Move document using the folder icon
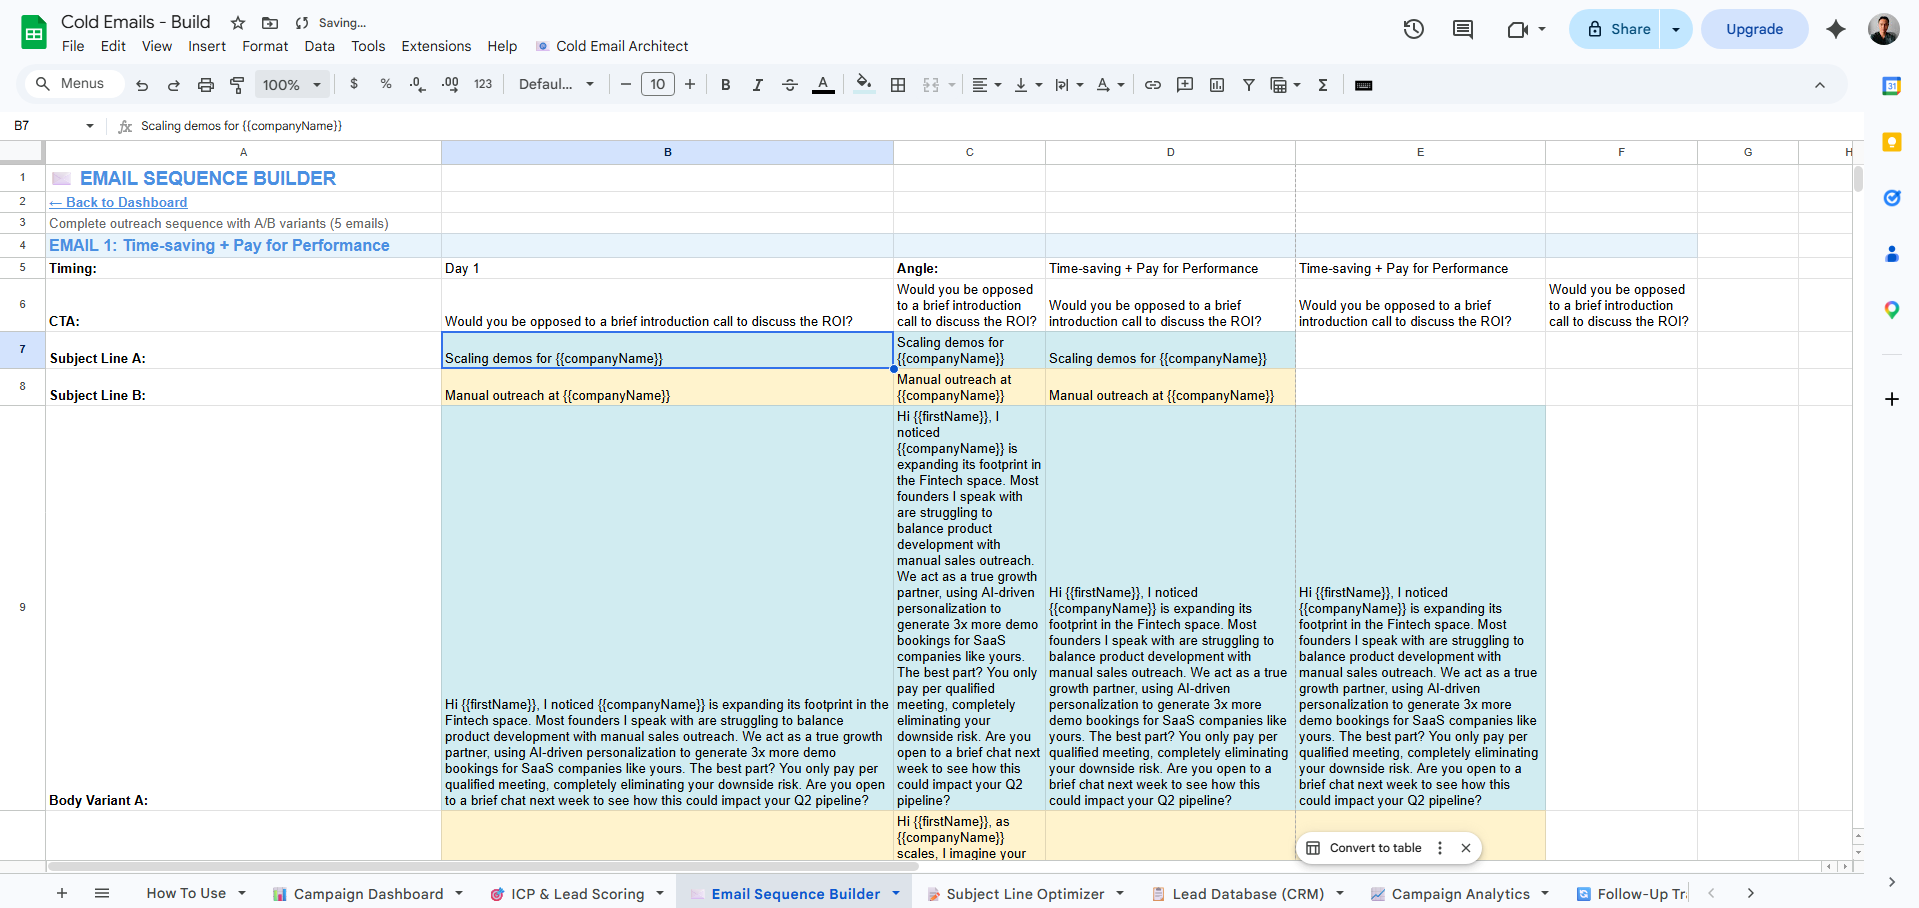This screenshot has height=908, width=1919. click(x=270, y=23)
